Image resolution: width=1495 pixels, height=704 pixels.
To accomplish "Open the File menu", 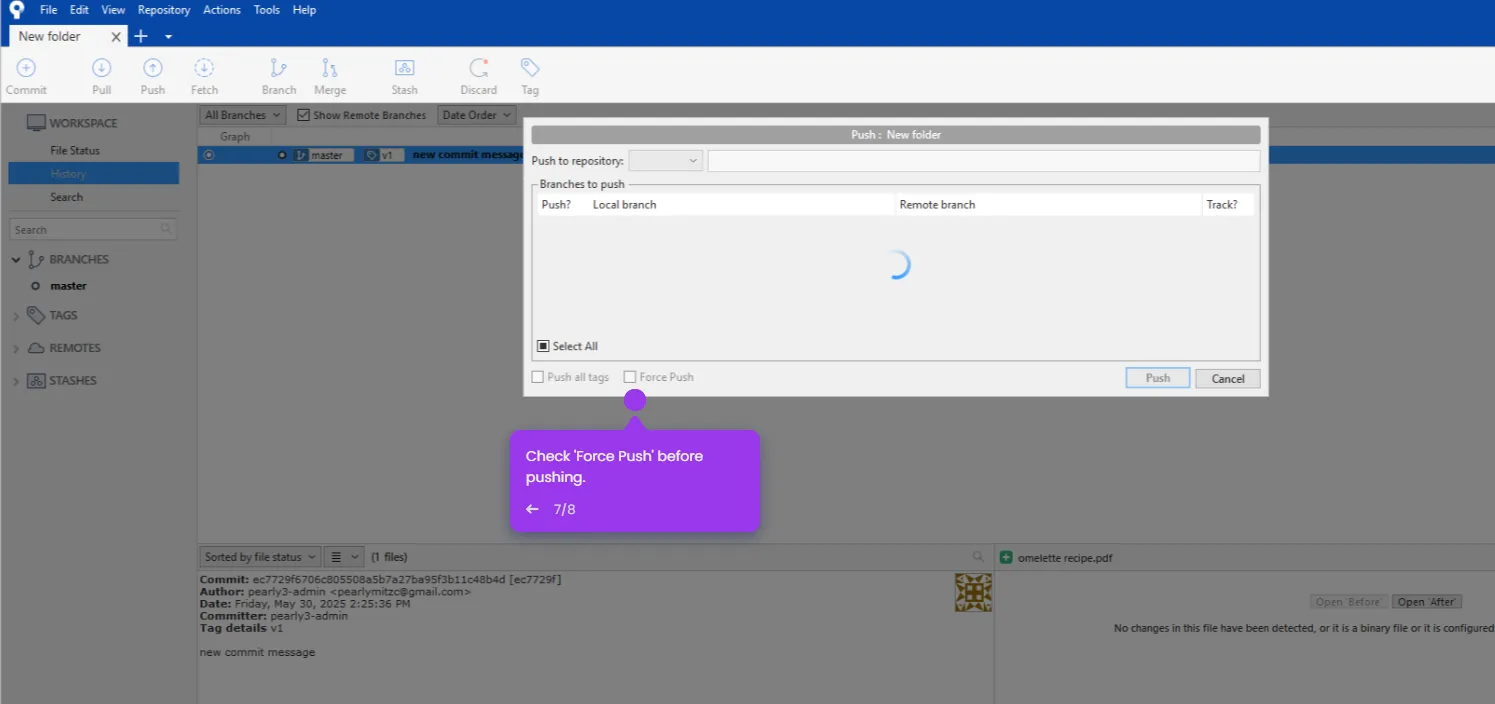I will tap(48, 10).
